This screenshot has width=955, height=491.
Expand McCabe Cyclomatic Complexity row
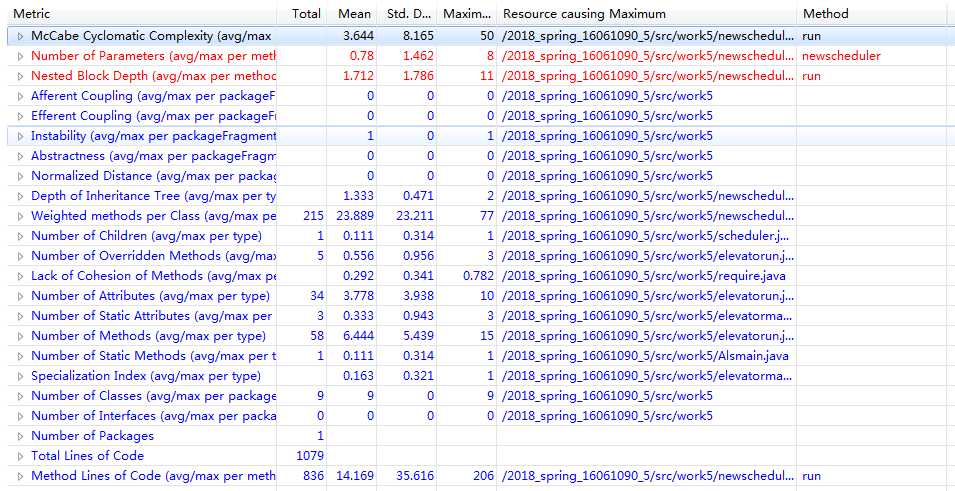(x=21, y=37)
